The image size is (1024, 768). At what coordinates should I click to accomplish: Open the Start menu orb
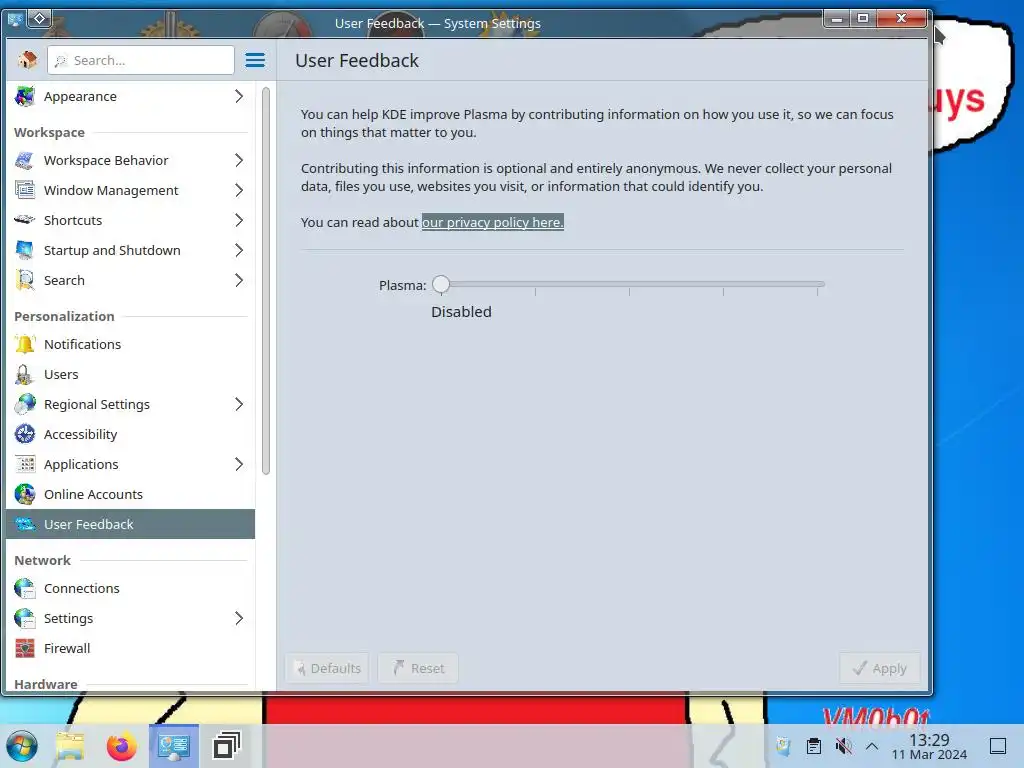22,746
